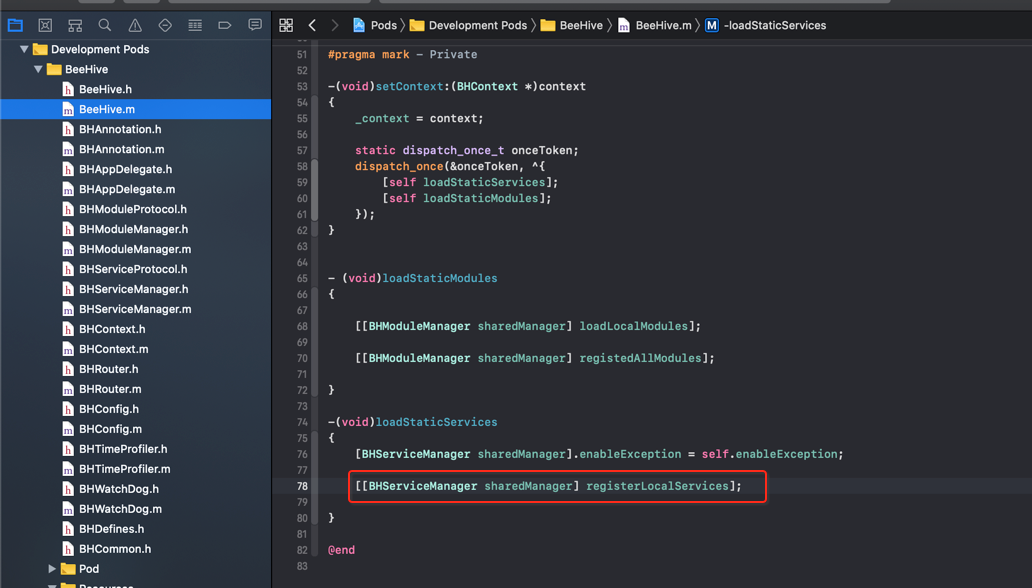The width and height of the screenshot is (1032, 588).
Task: Click the Pods breadcrumb in jump bar
Action: point(384,26)
